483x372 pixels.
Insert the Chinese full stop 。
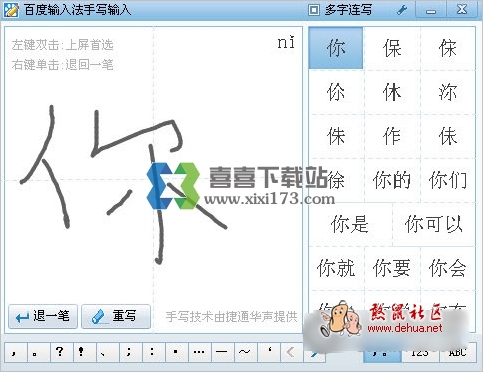point(39,352)
